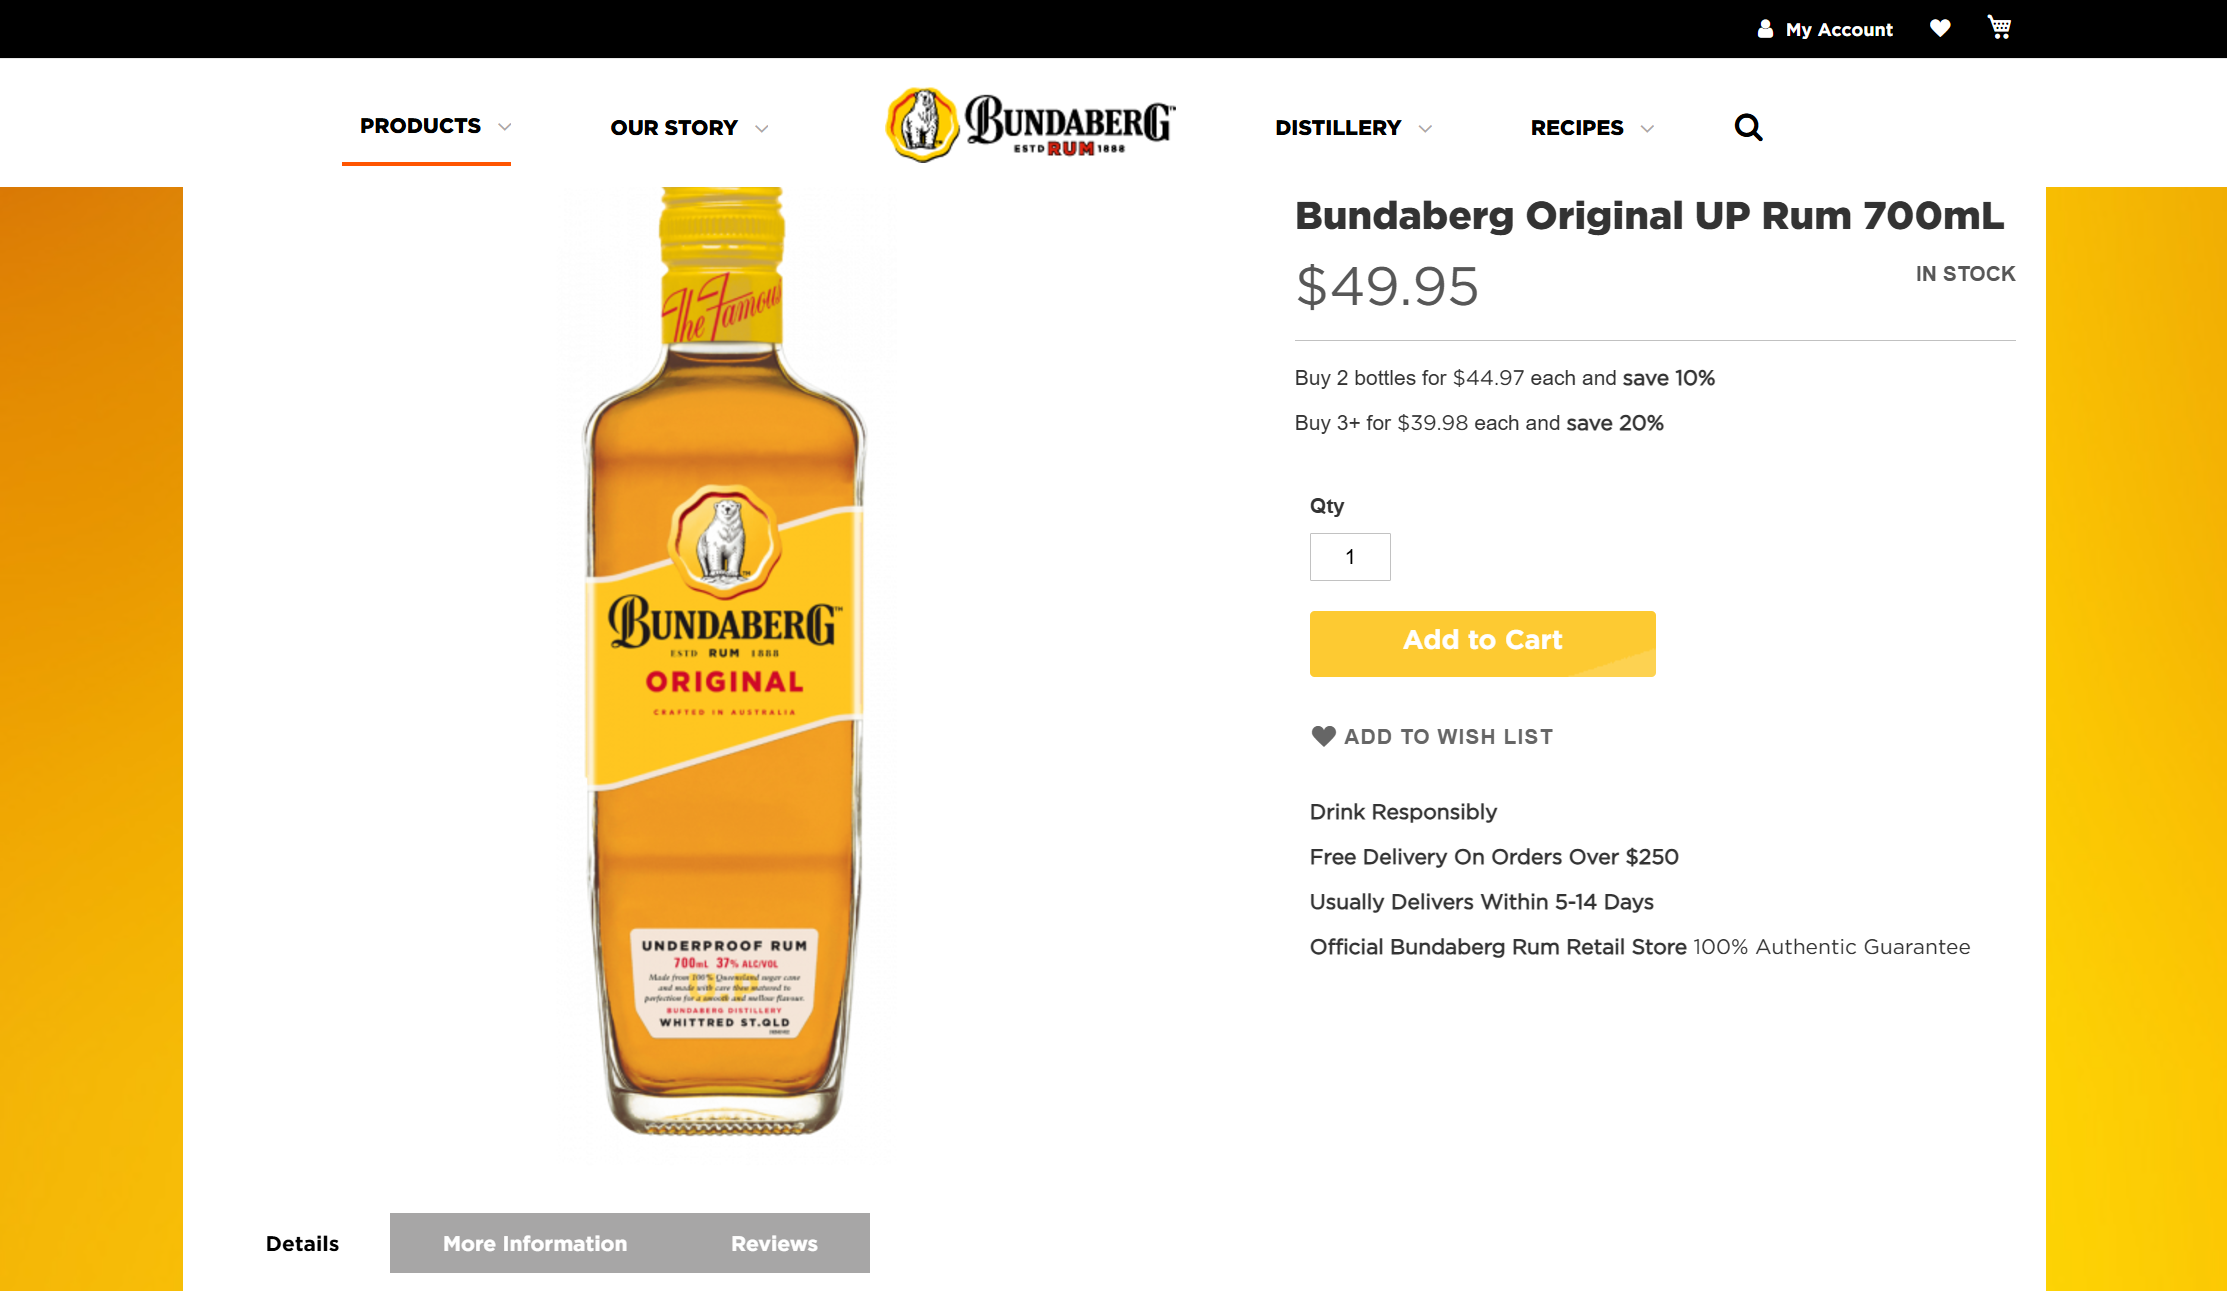Expand the Our Story menu chevron
This screenshot has width=2227, height=1291.
761,129
